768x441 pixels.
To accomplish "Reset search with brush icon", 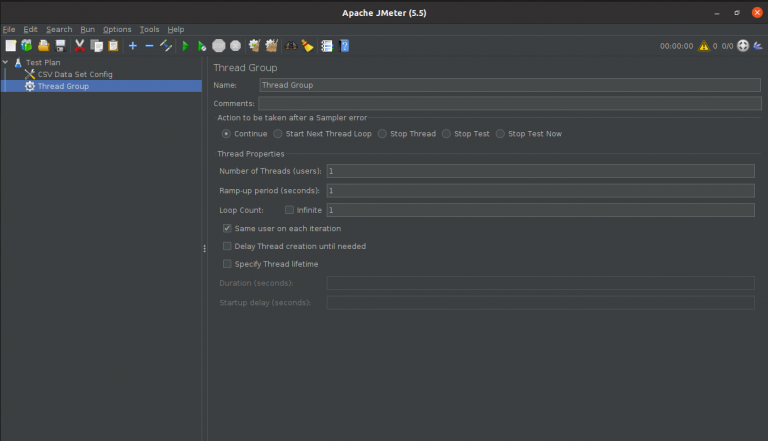I will click(x=308, y=46).
